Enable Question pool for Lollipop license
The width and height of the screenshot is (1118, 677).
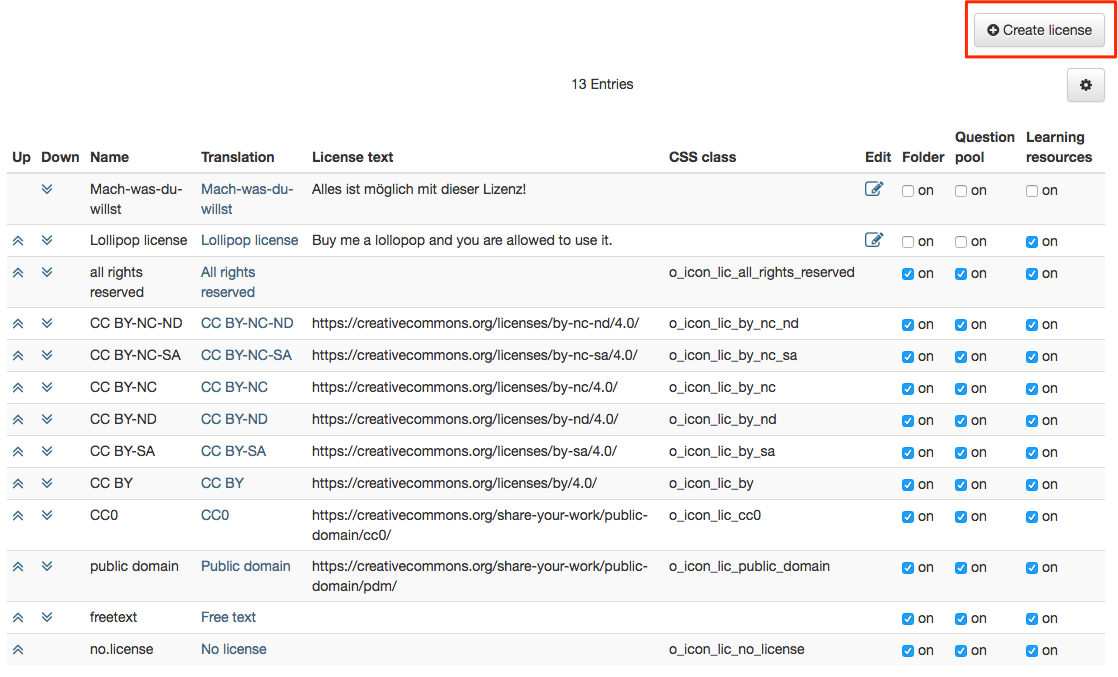[x=961, y=242]
